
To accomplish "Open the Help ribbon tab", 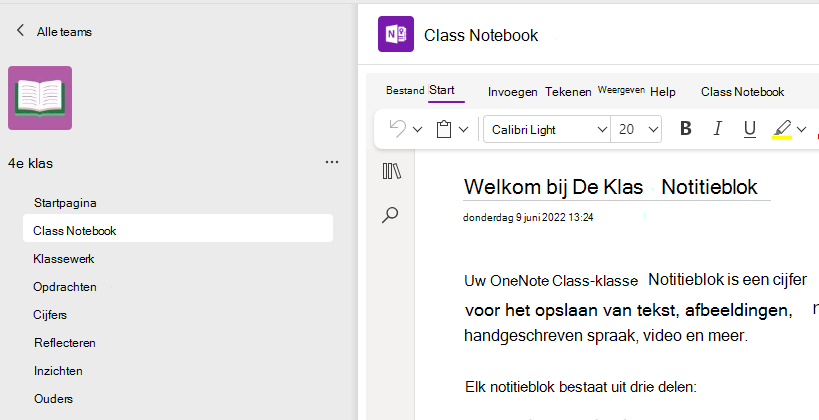I will [663, 92].
